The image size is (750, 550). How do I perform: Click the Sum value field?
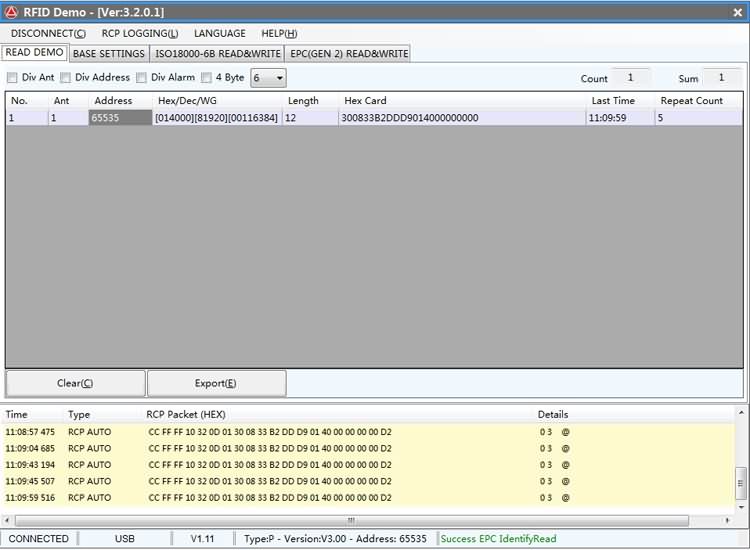click(721, 77)
